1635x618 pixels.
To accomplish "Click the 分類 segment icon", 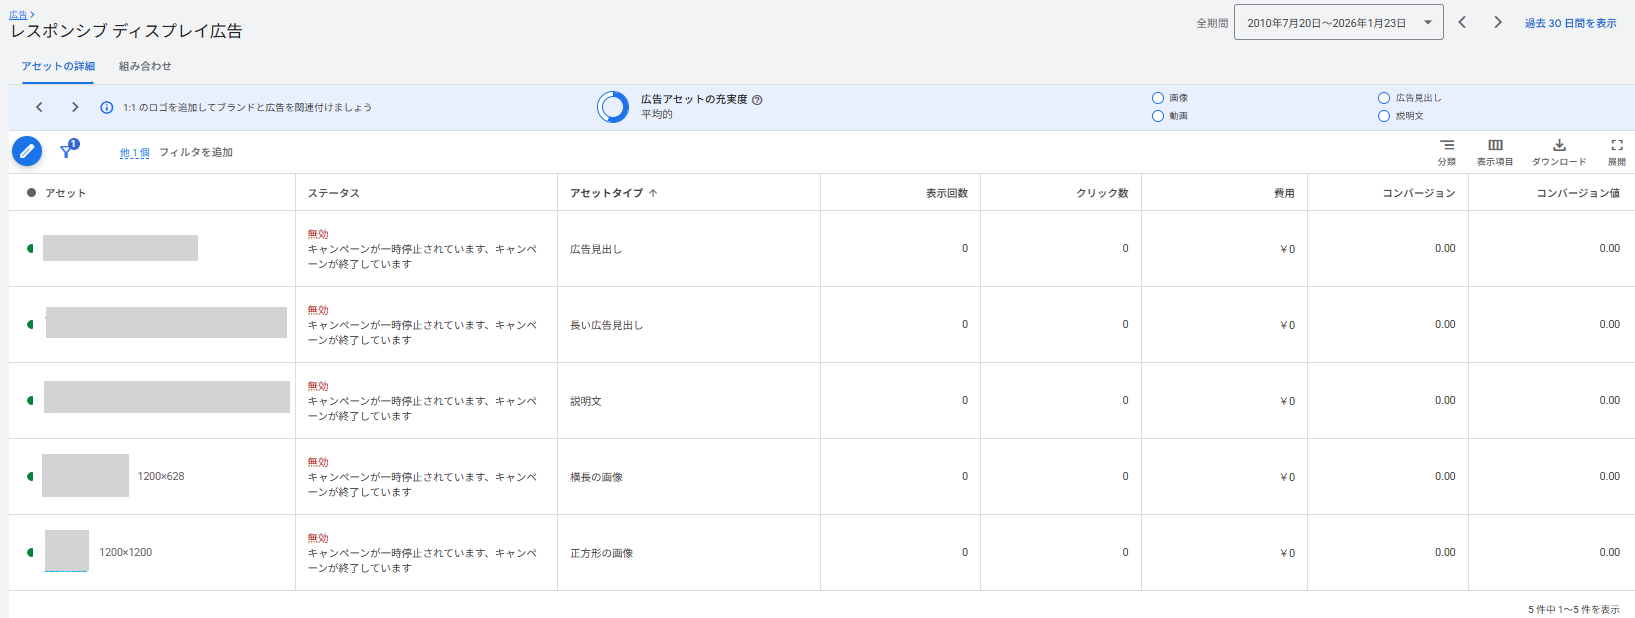I will pos(1446,146).
